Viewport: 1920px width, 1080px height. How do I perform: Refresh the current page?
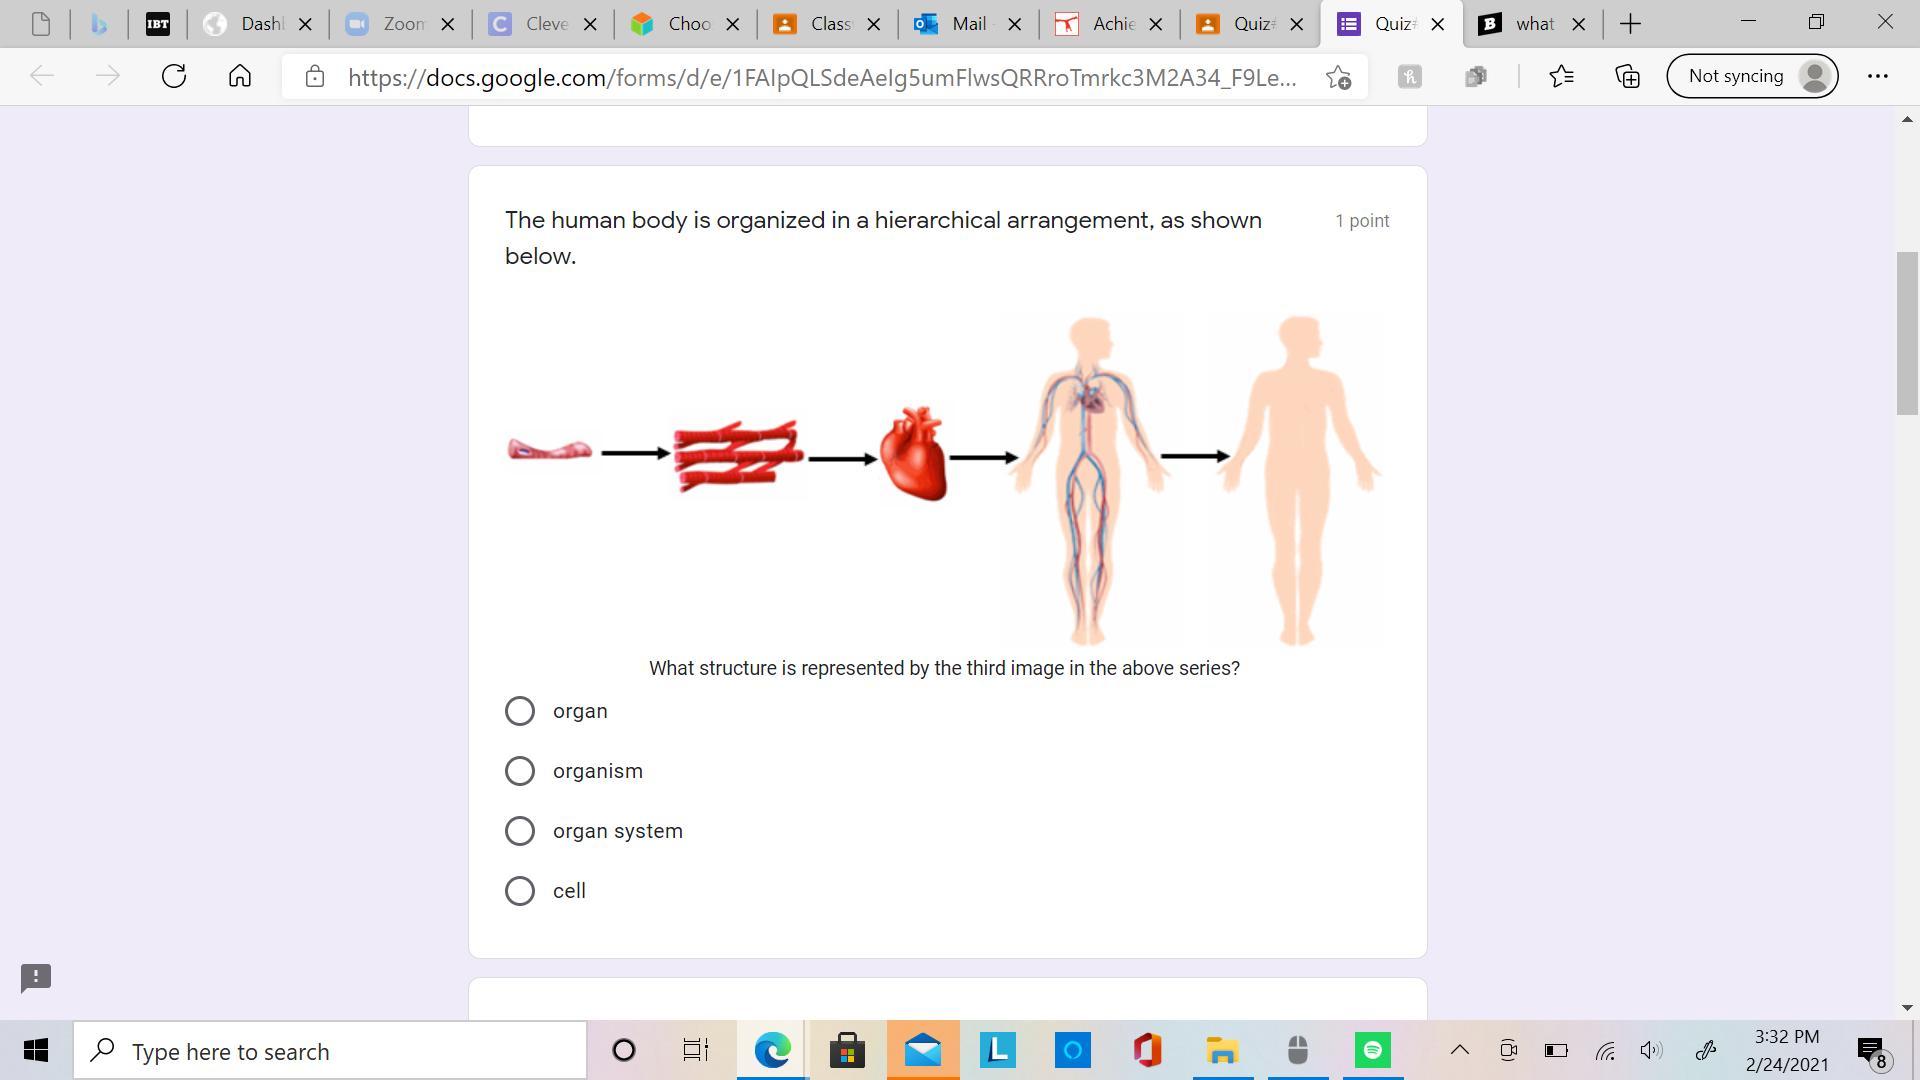[174, 76]
